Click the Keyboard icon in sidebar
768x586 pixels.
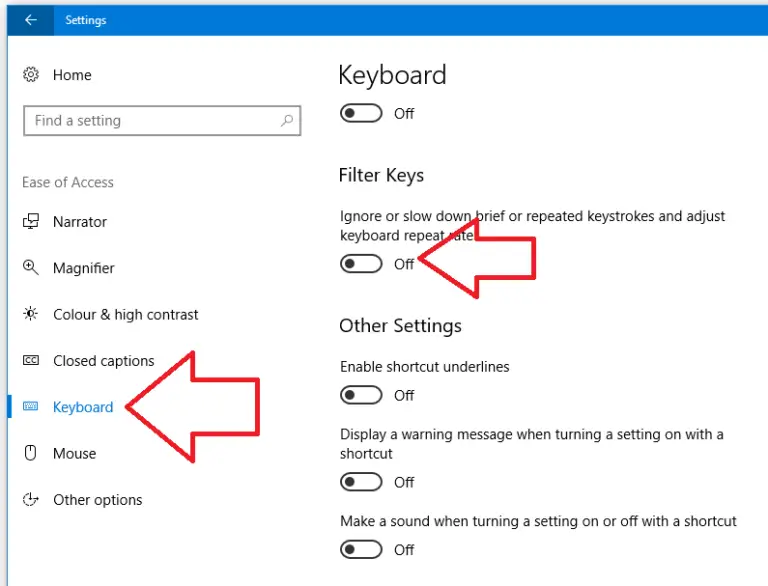pos(32,407)
